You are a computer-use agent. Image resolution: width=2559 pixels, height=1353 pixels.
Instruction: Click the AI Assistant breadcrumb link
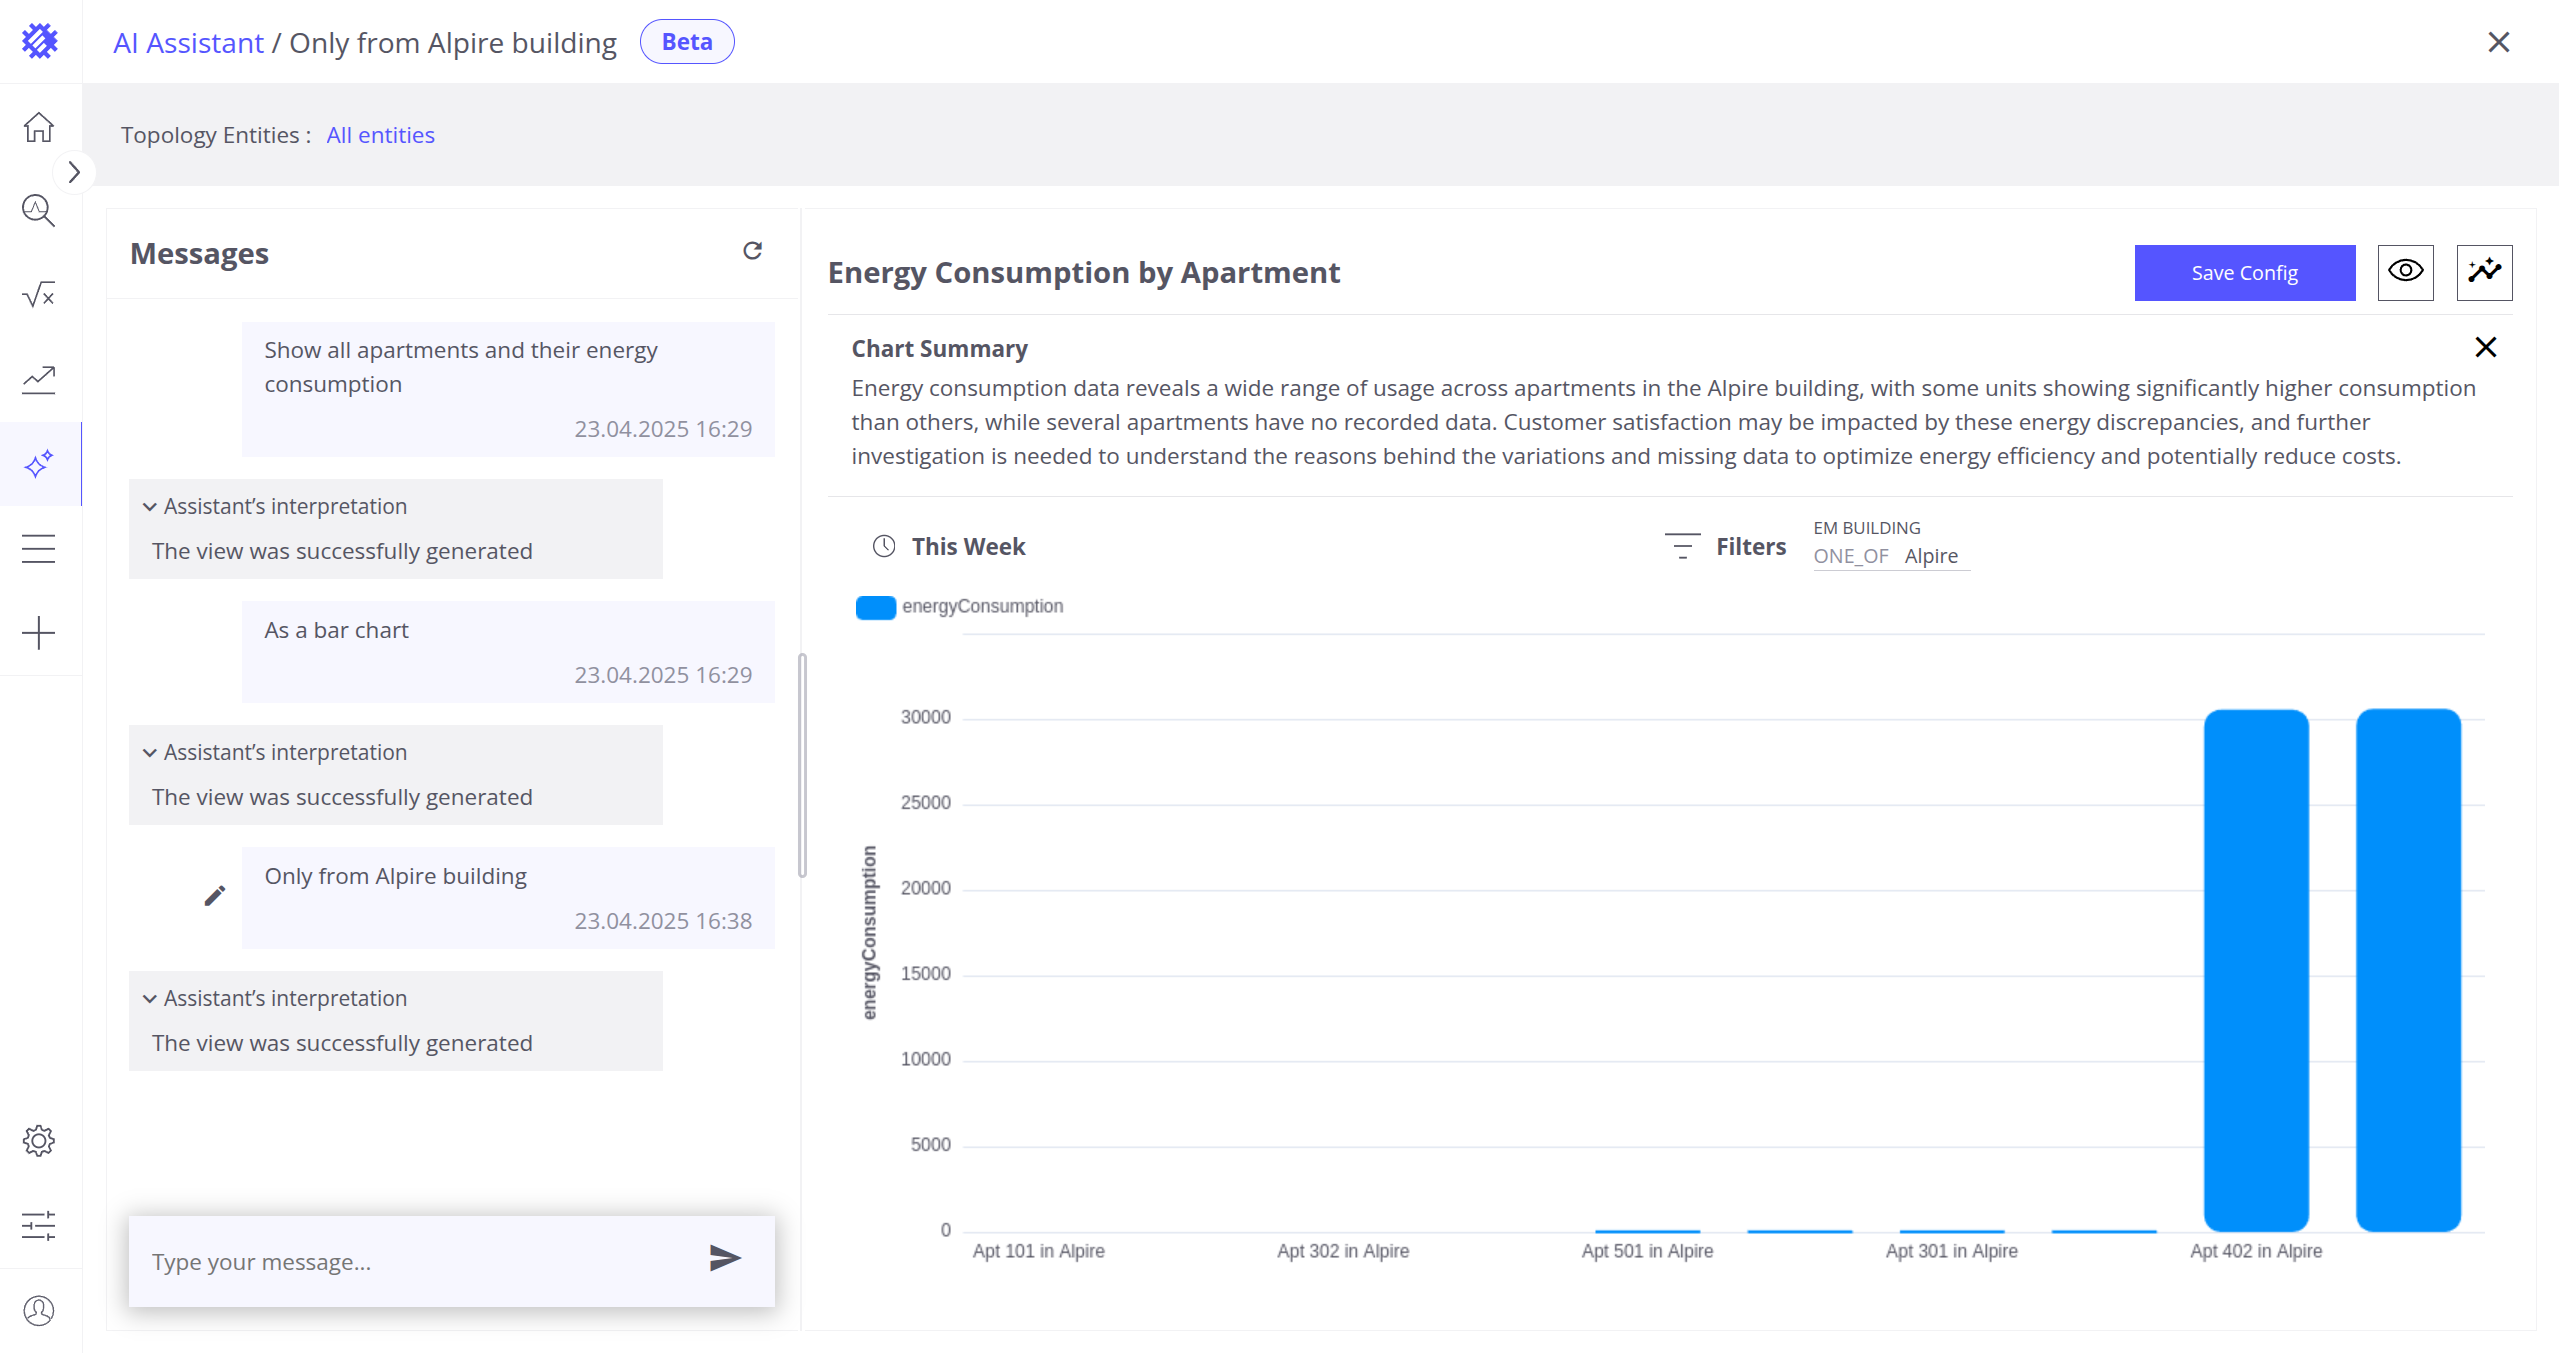(x=188, y=43)
